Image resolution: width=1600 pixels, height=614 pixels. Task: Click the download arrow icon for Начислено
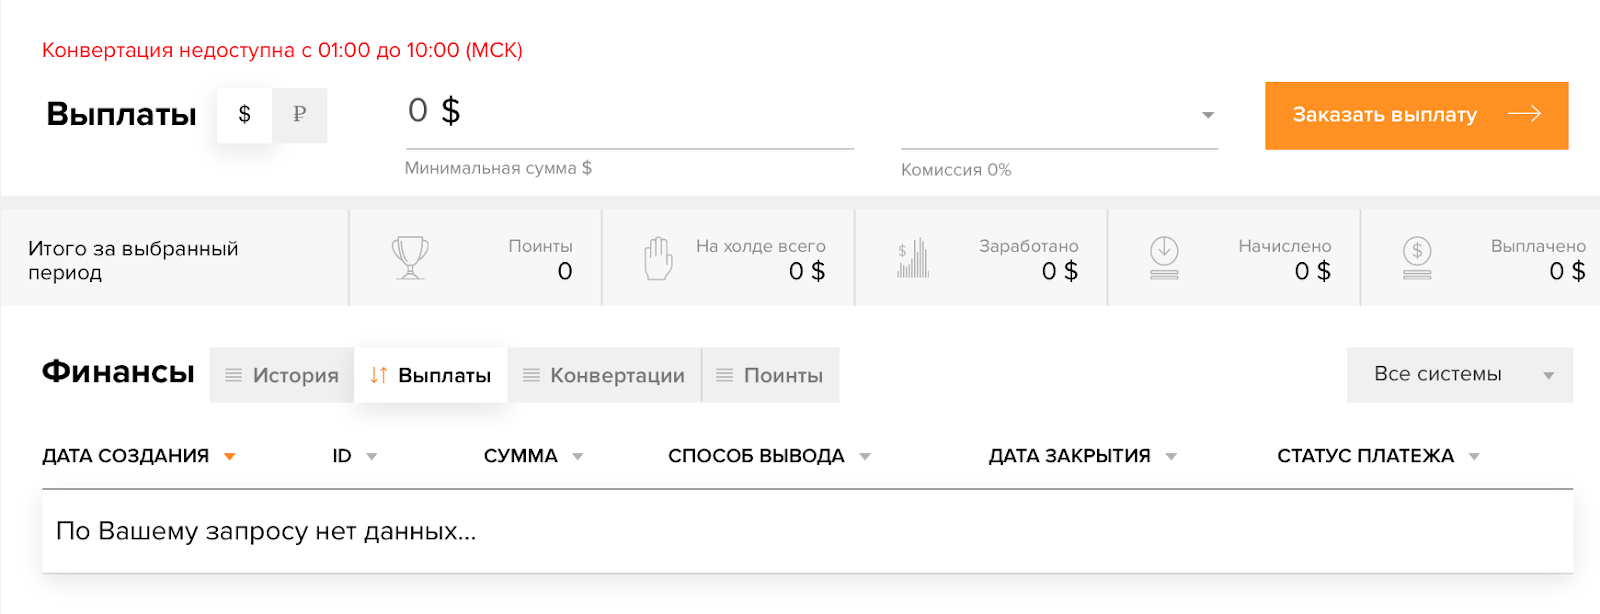pos(1164,258)
